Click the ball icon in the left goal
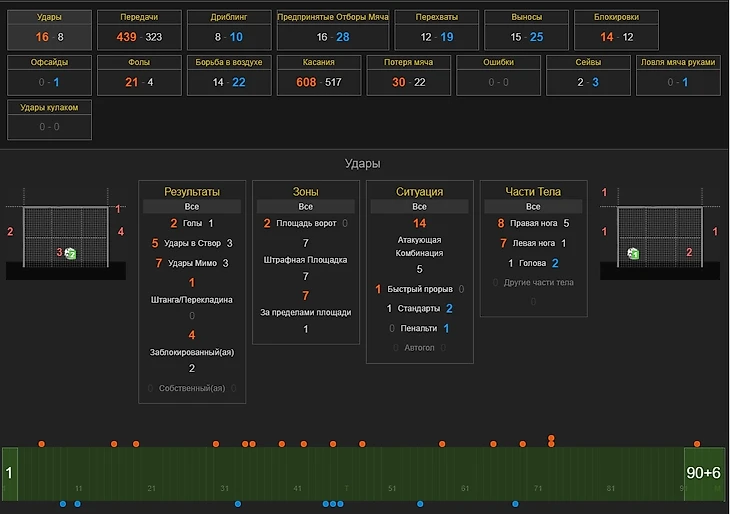Image resolution: width=730 pixels, height=514 pixels. [70, 254]
